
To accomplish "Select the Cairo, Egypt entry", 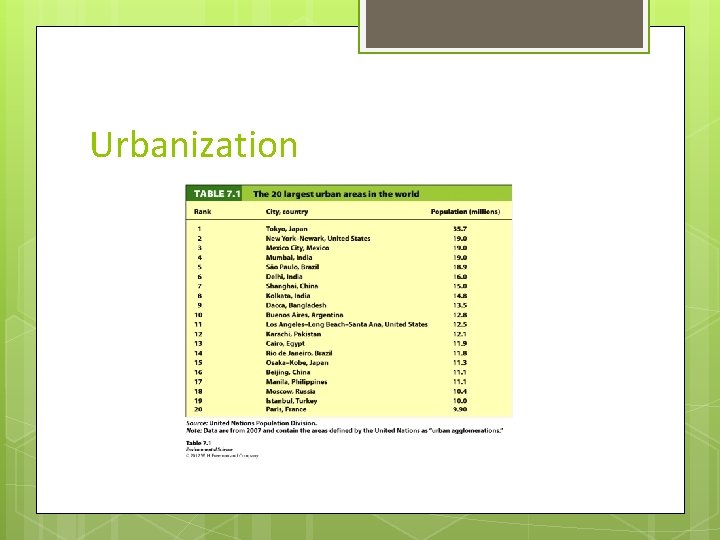I will click(285, 343).
